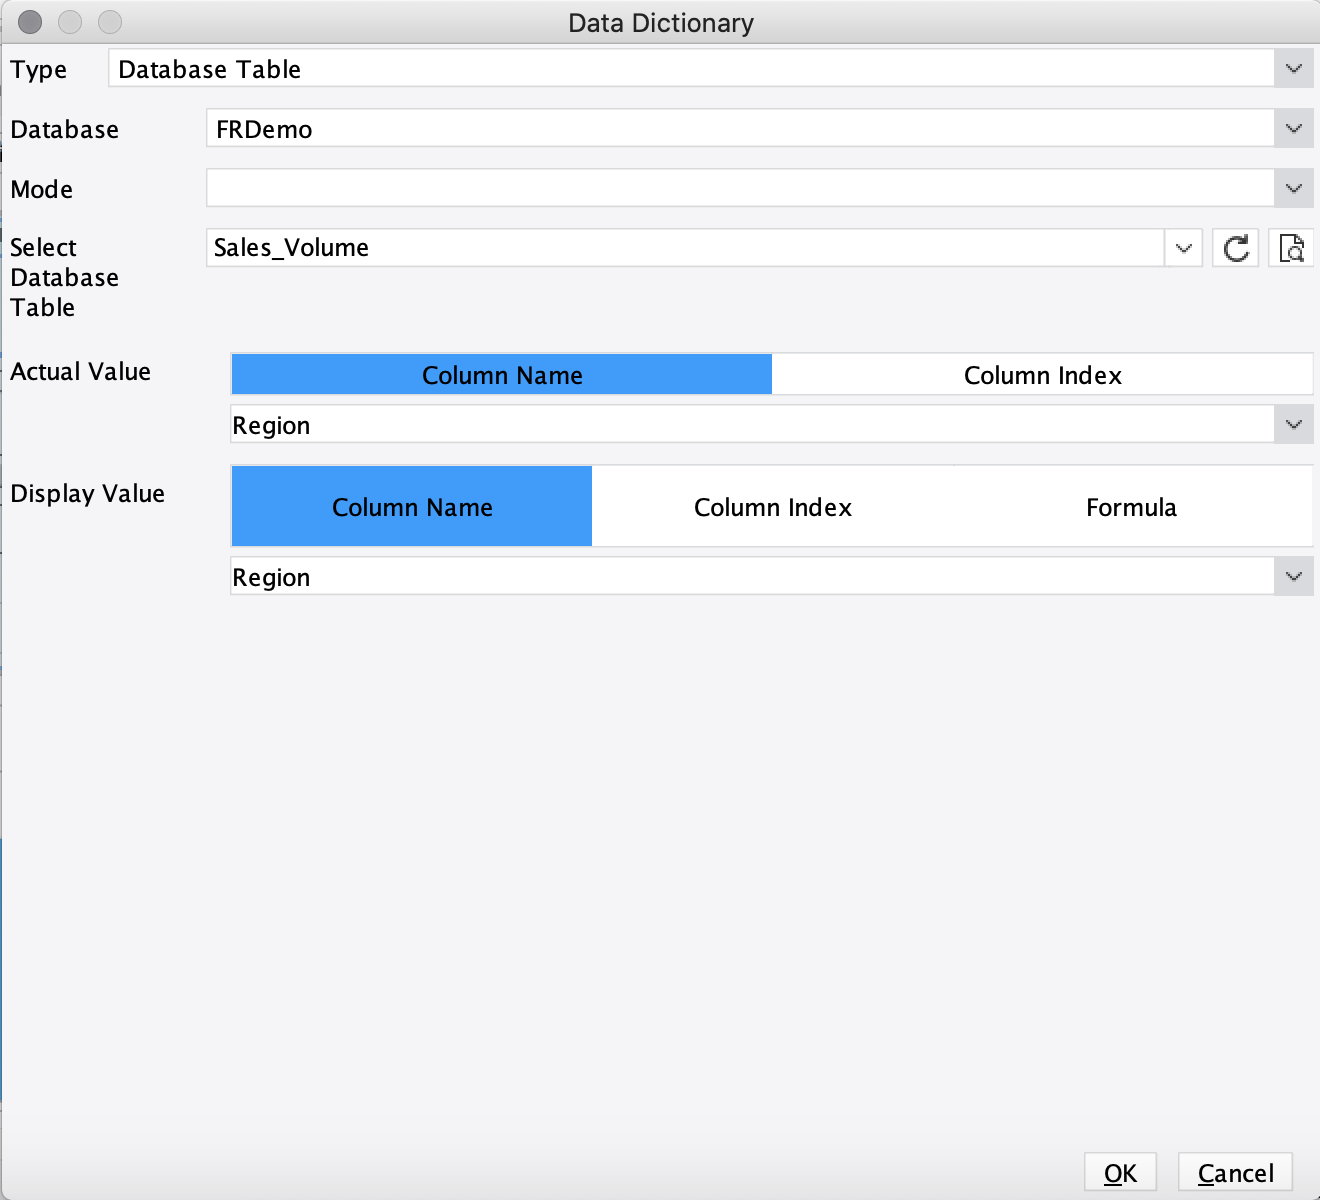The image size is (1320, 1200).
Task: Click the Sales_Volume table name field
Action: point(686,248)
